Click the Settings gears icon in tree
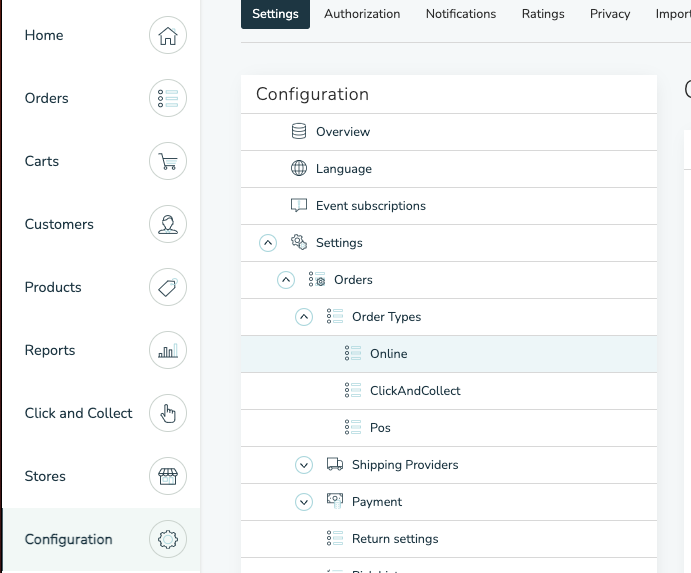This screenshot has width=691, height=573. coord(299,242)
